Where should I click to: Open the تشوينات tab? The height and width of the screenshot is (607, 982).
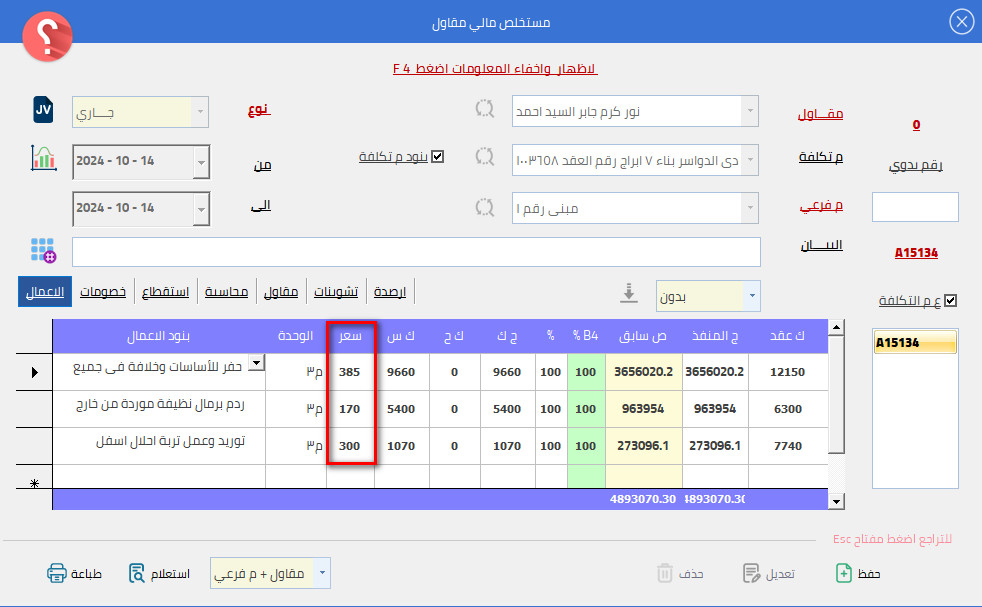point(336,292)
